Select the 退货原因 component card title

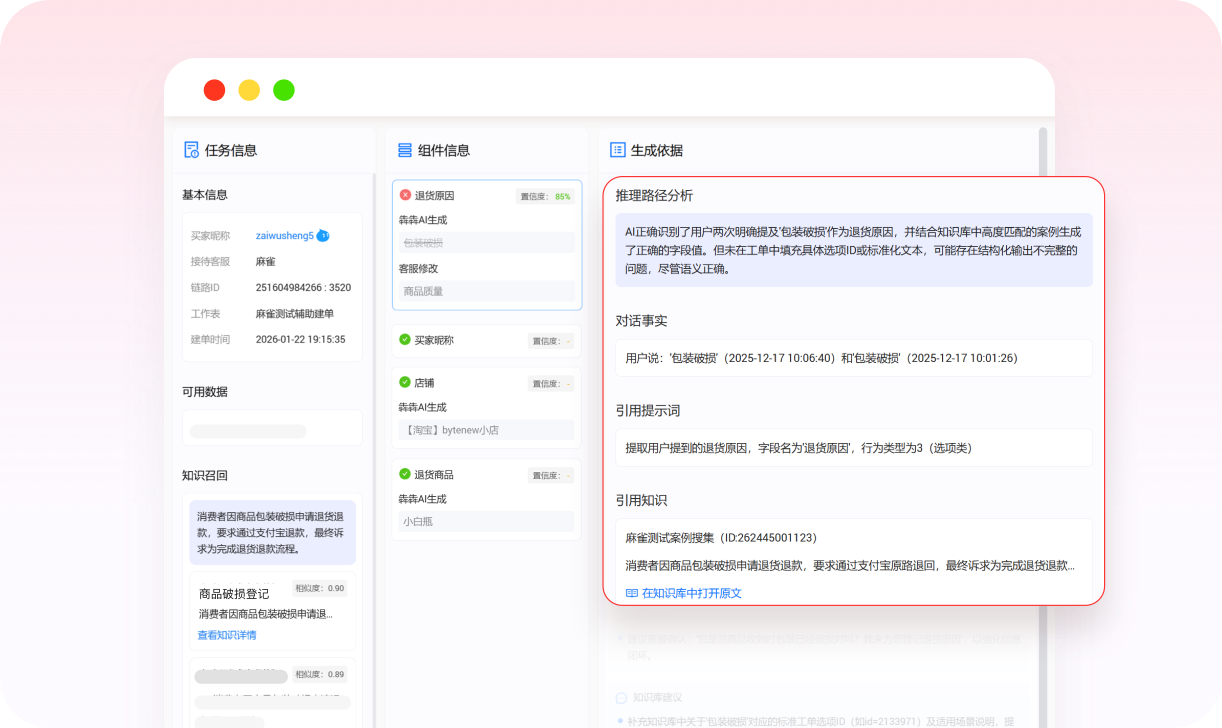[x=434, y=196]
